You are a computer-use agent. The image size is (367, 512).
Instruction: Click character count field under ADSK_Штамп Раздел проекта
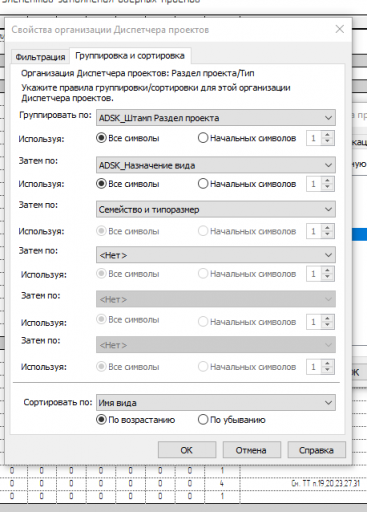point(314,138)
